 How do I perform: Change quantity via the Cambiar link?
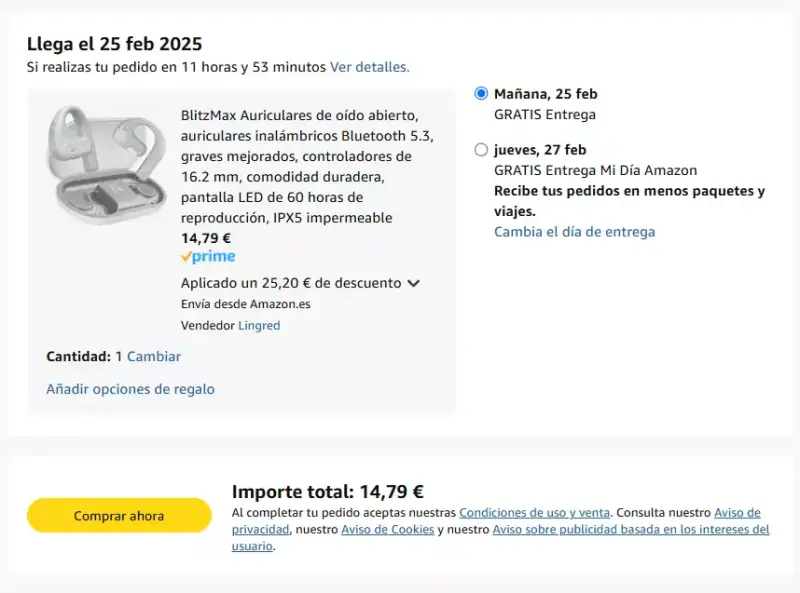tap(154, 356)
